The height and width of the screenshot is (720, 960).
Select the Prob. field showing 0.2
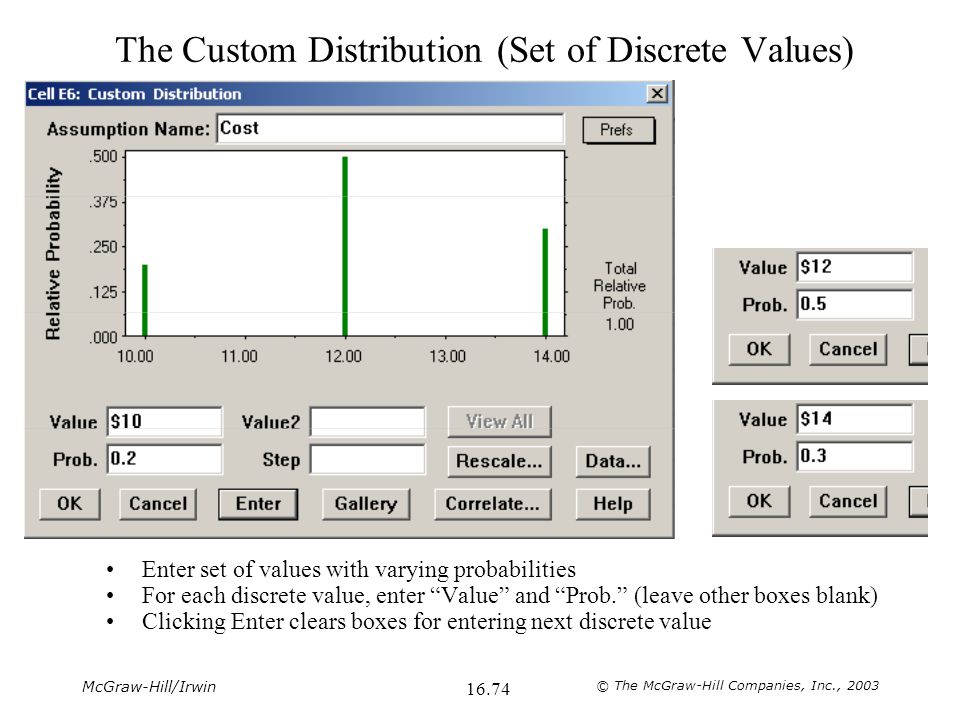165,459
